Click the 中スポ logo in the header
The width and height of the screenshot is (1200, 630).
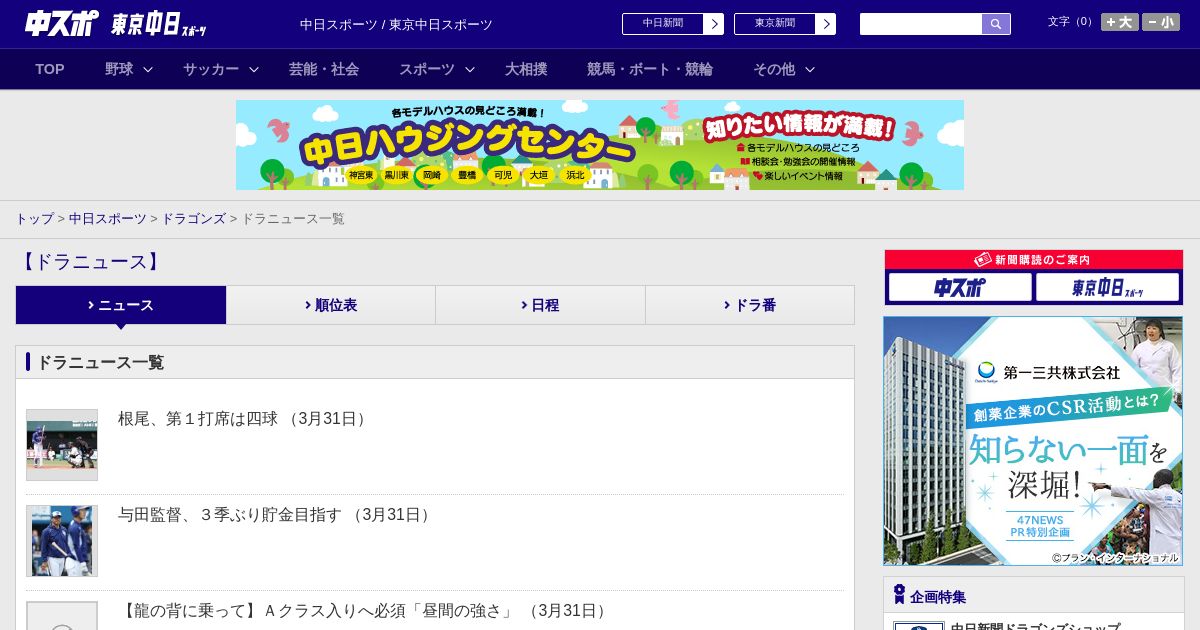(61, 23)
